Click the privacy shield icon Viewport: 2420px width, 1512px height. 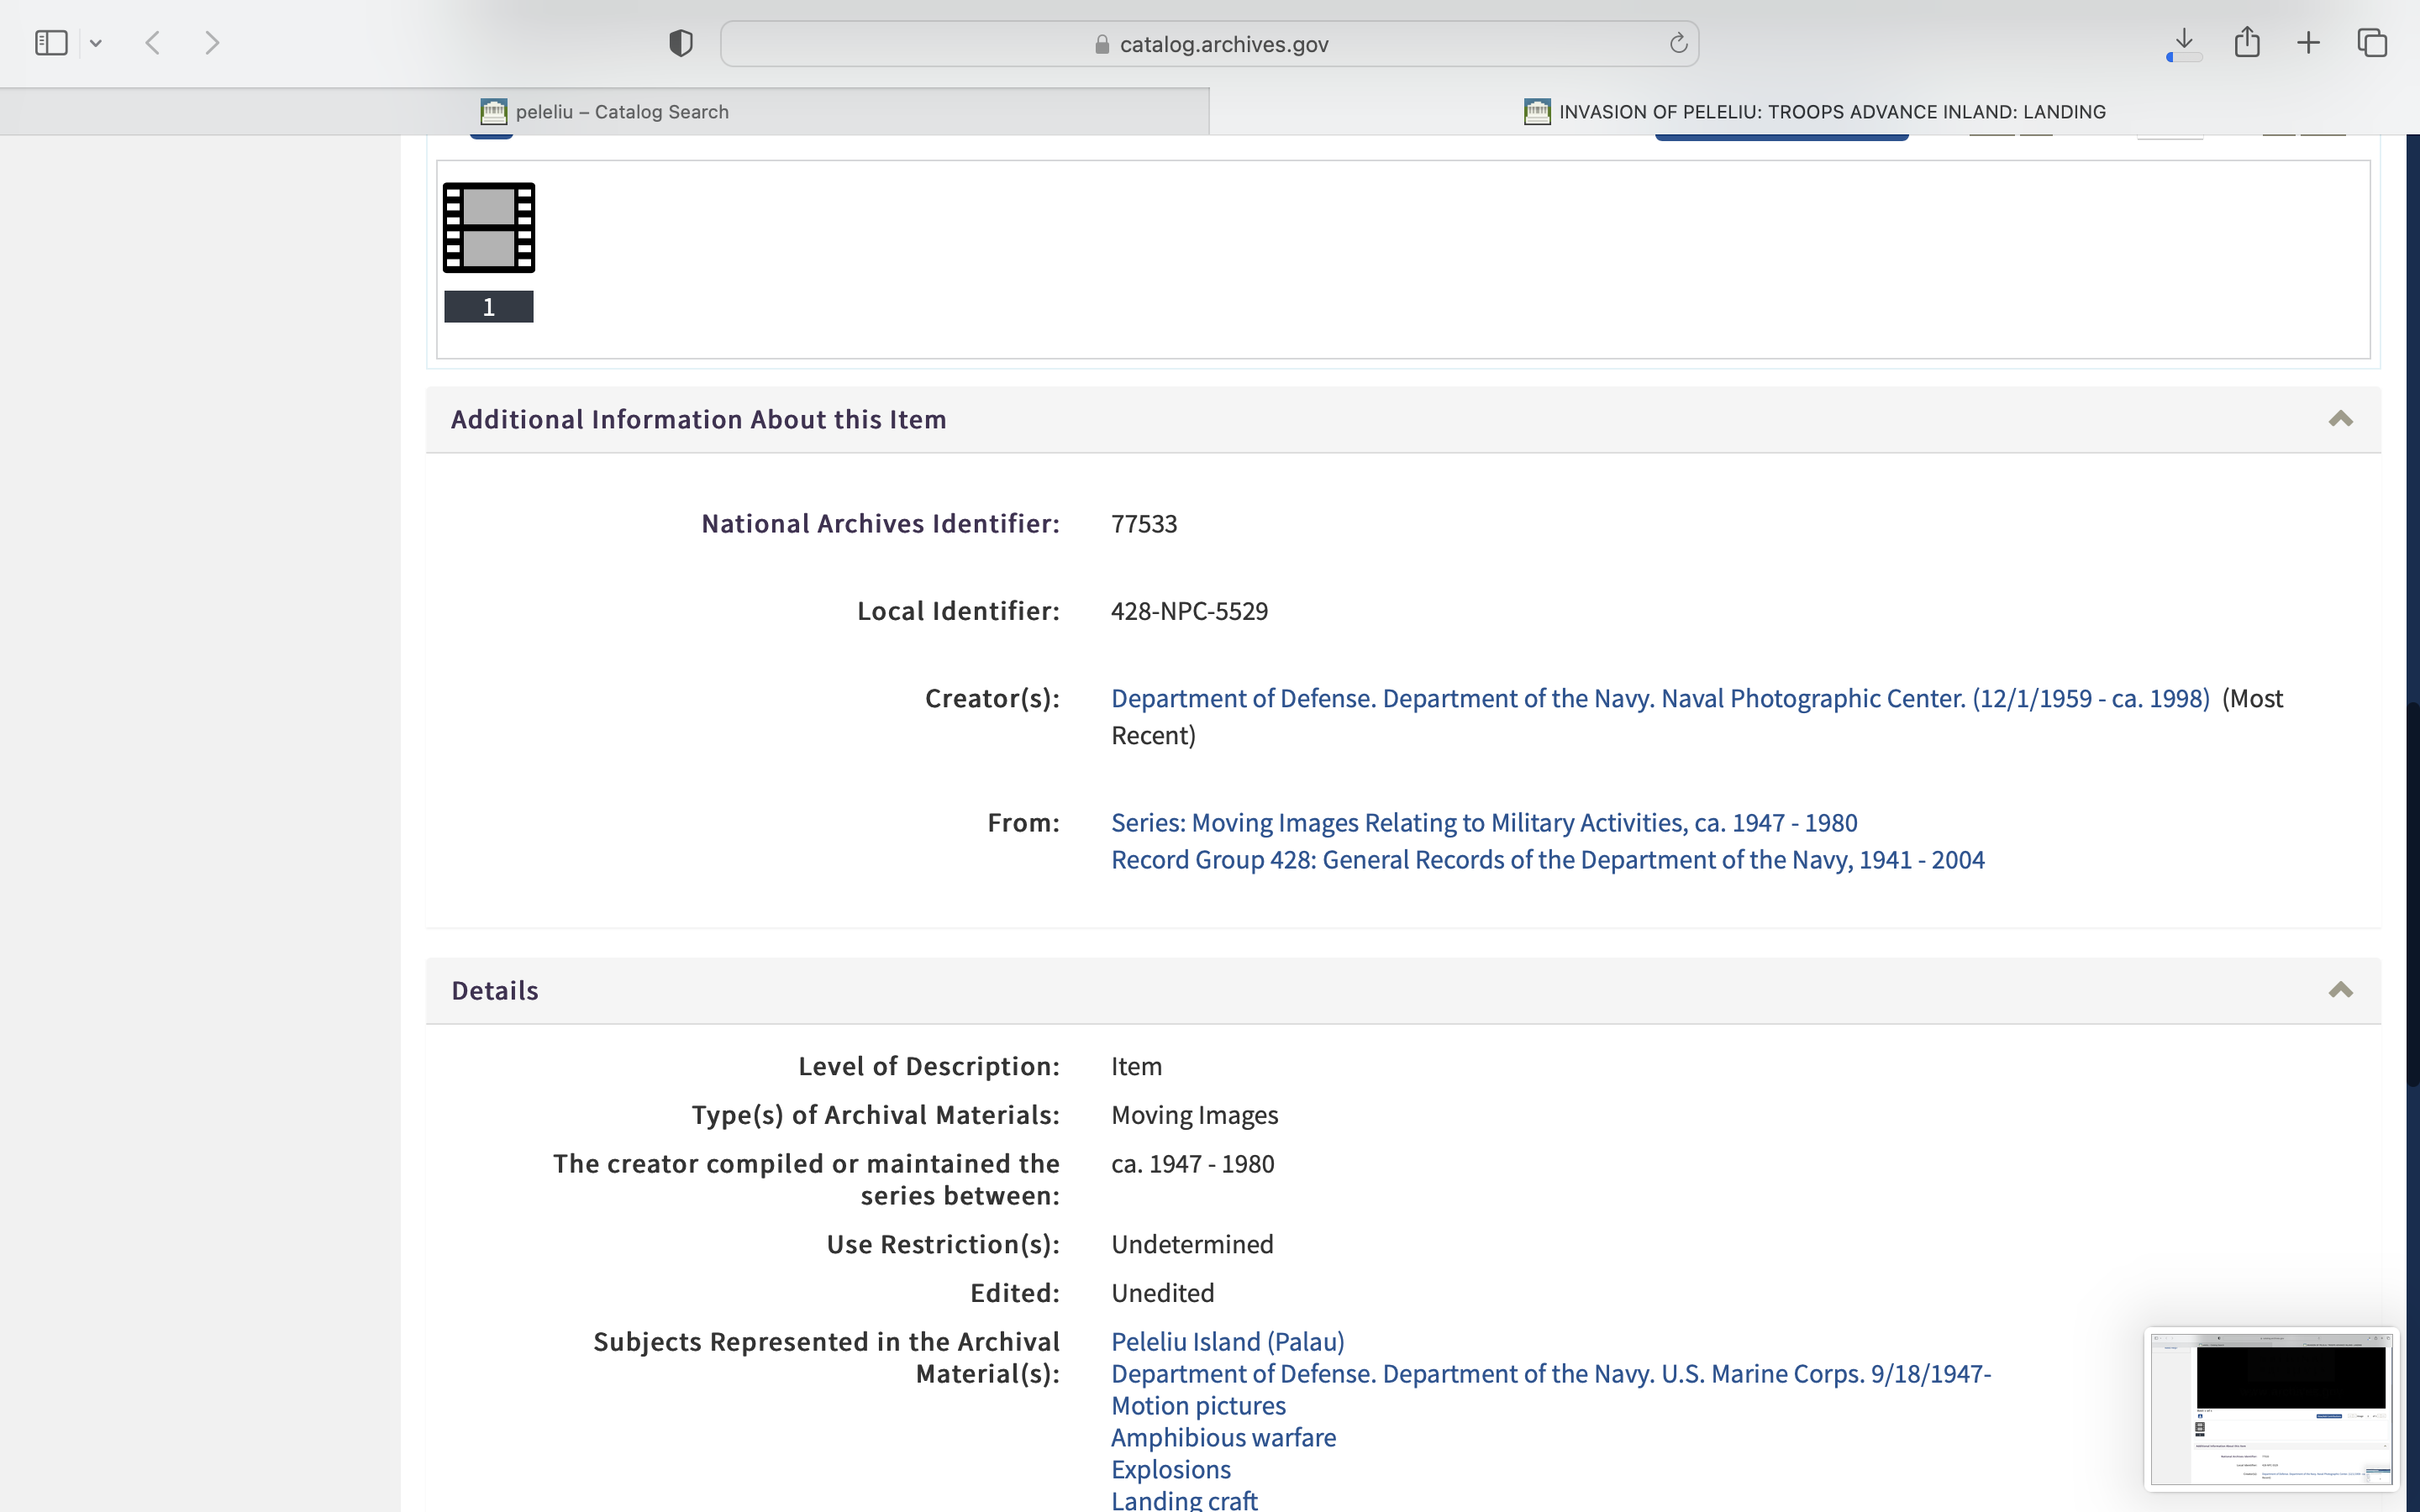point(680,43)
